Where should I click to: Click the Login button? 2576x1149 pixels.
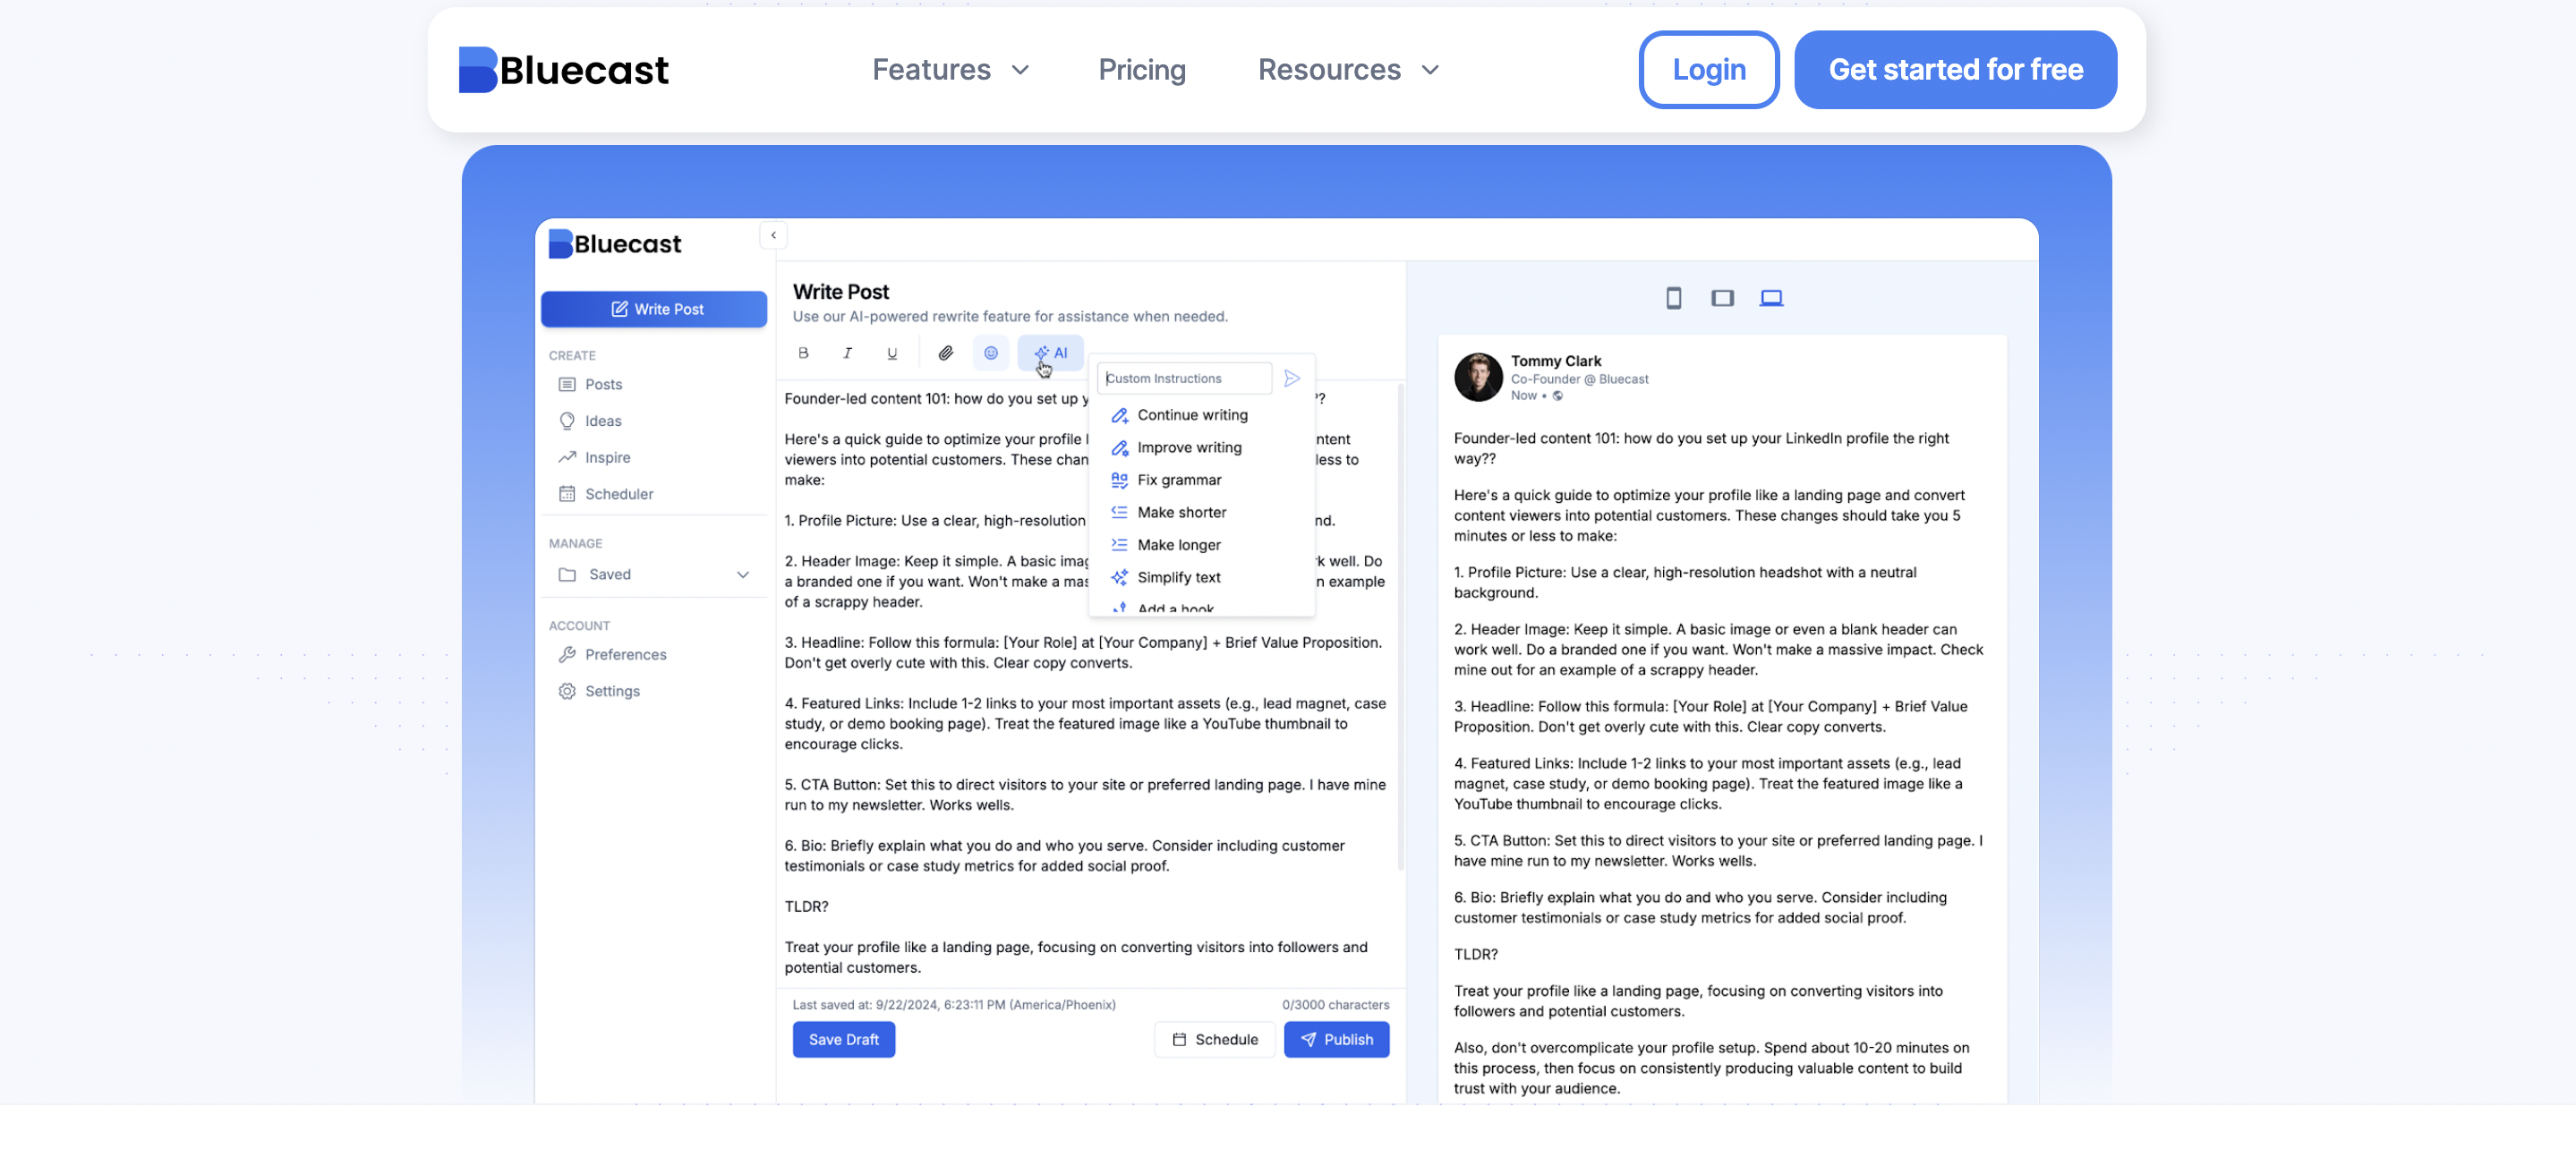pos(1708,69)
